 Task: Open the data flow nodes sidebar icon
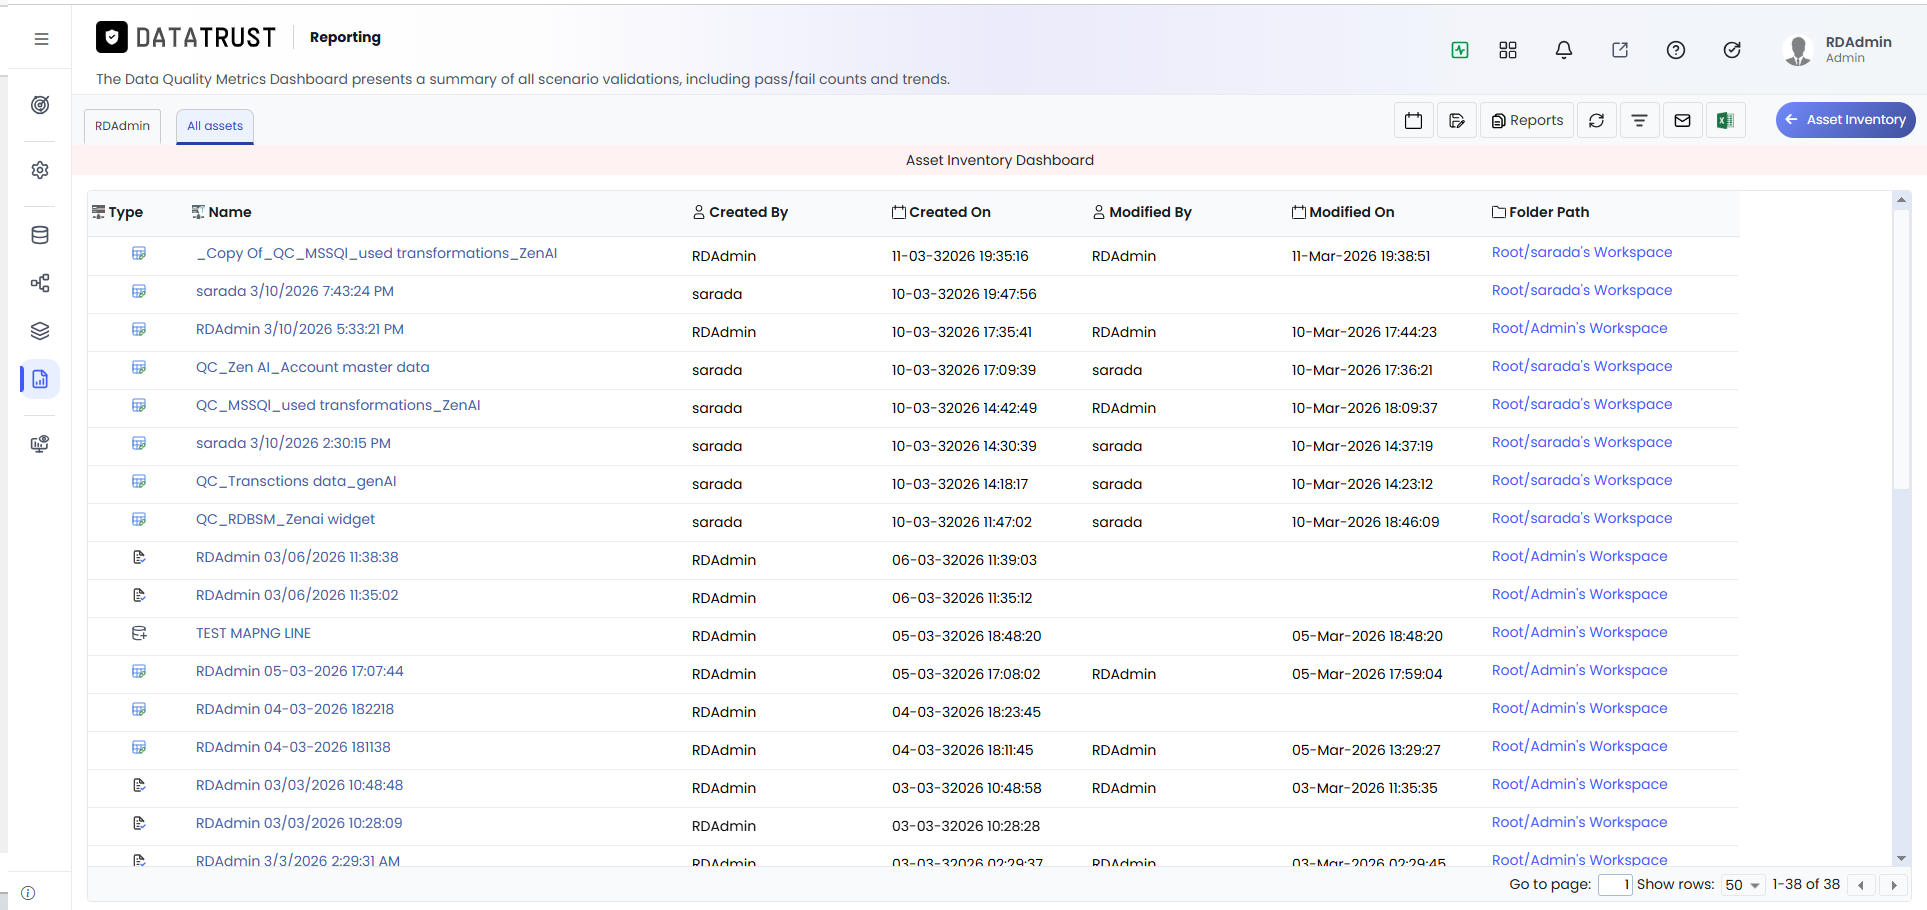40,283
